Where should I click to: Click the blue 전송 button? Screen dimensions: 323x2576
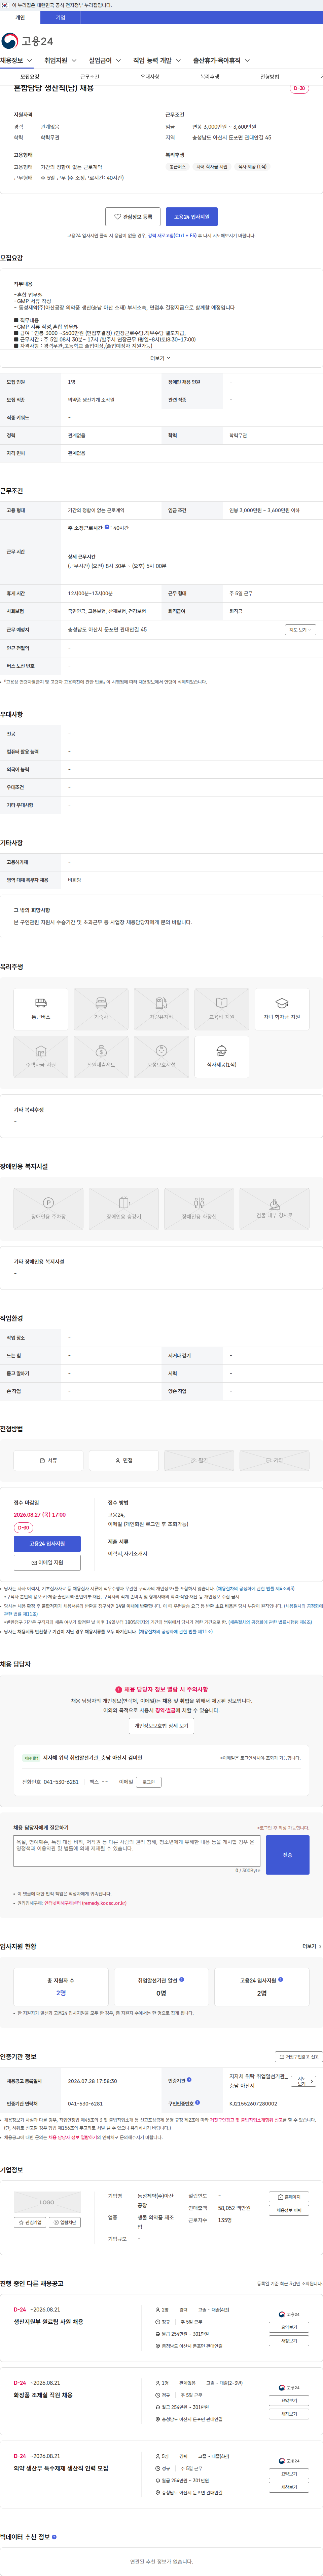click(x=287, y=1855)
